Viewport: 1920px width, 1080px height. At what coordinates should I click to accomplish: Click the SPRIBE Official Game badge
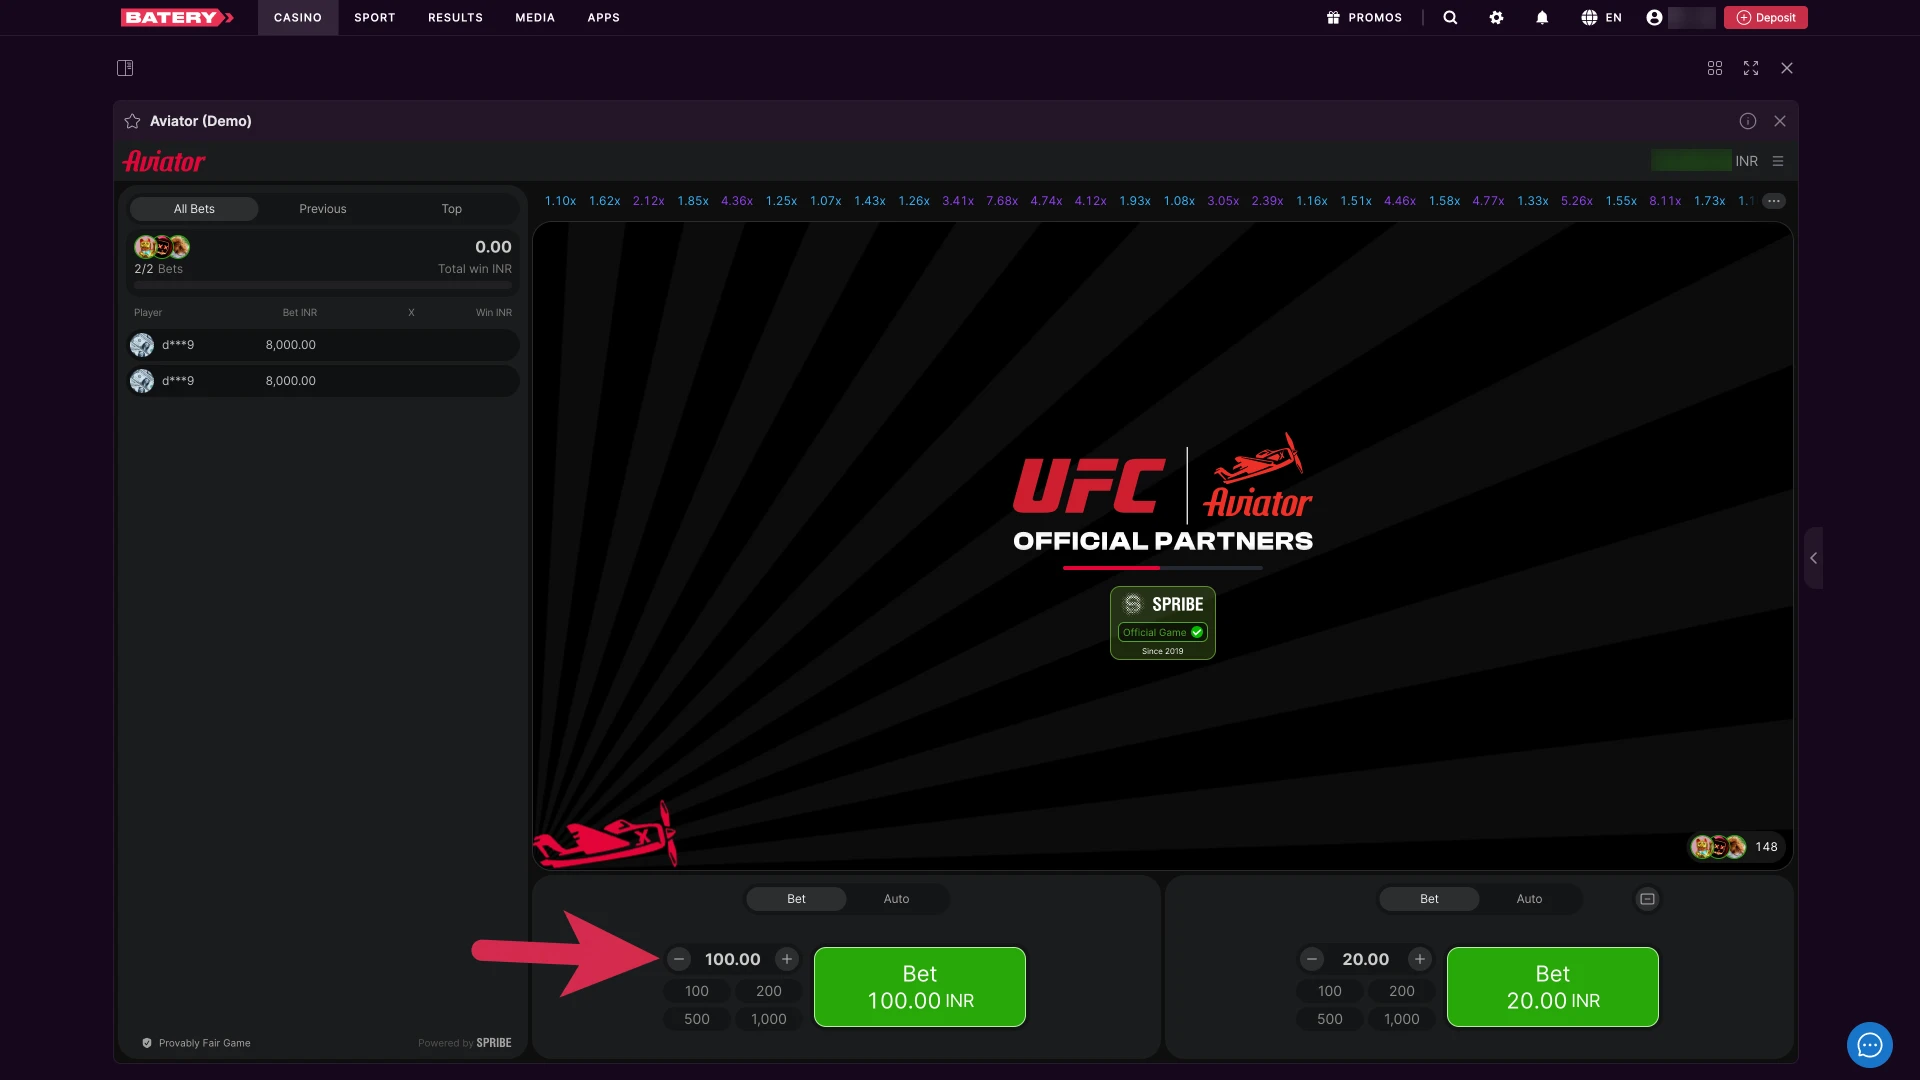tap(1163, 623)
